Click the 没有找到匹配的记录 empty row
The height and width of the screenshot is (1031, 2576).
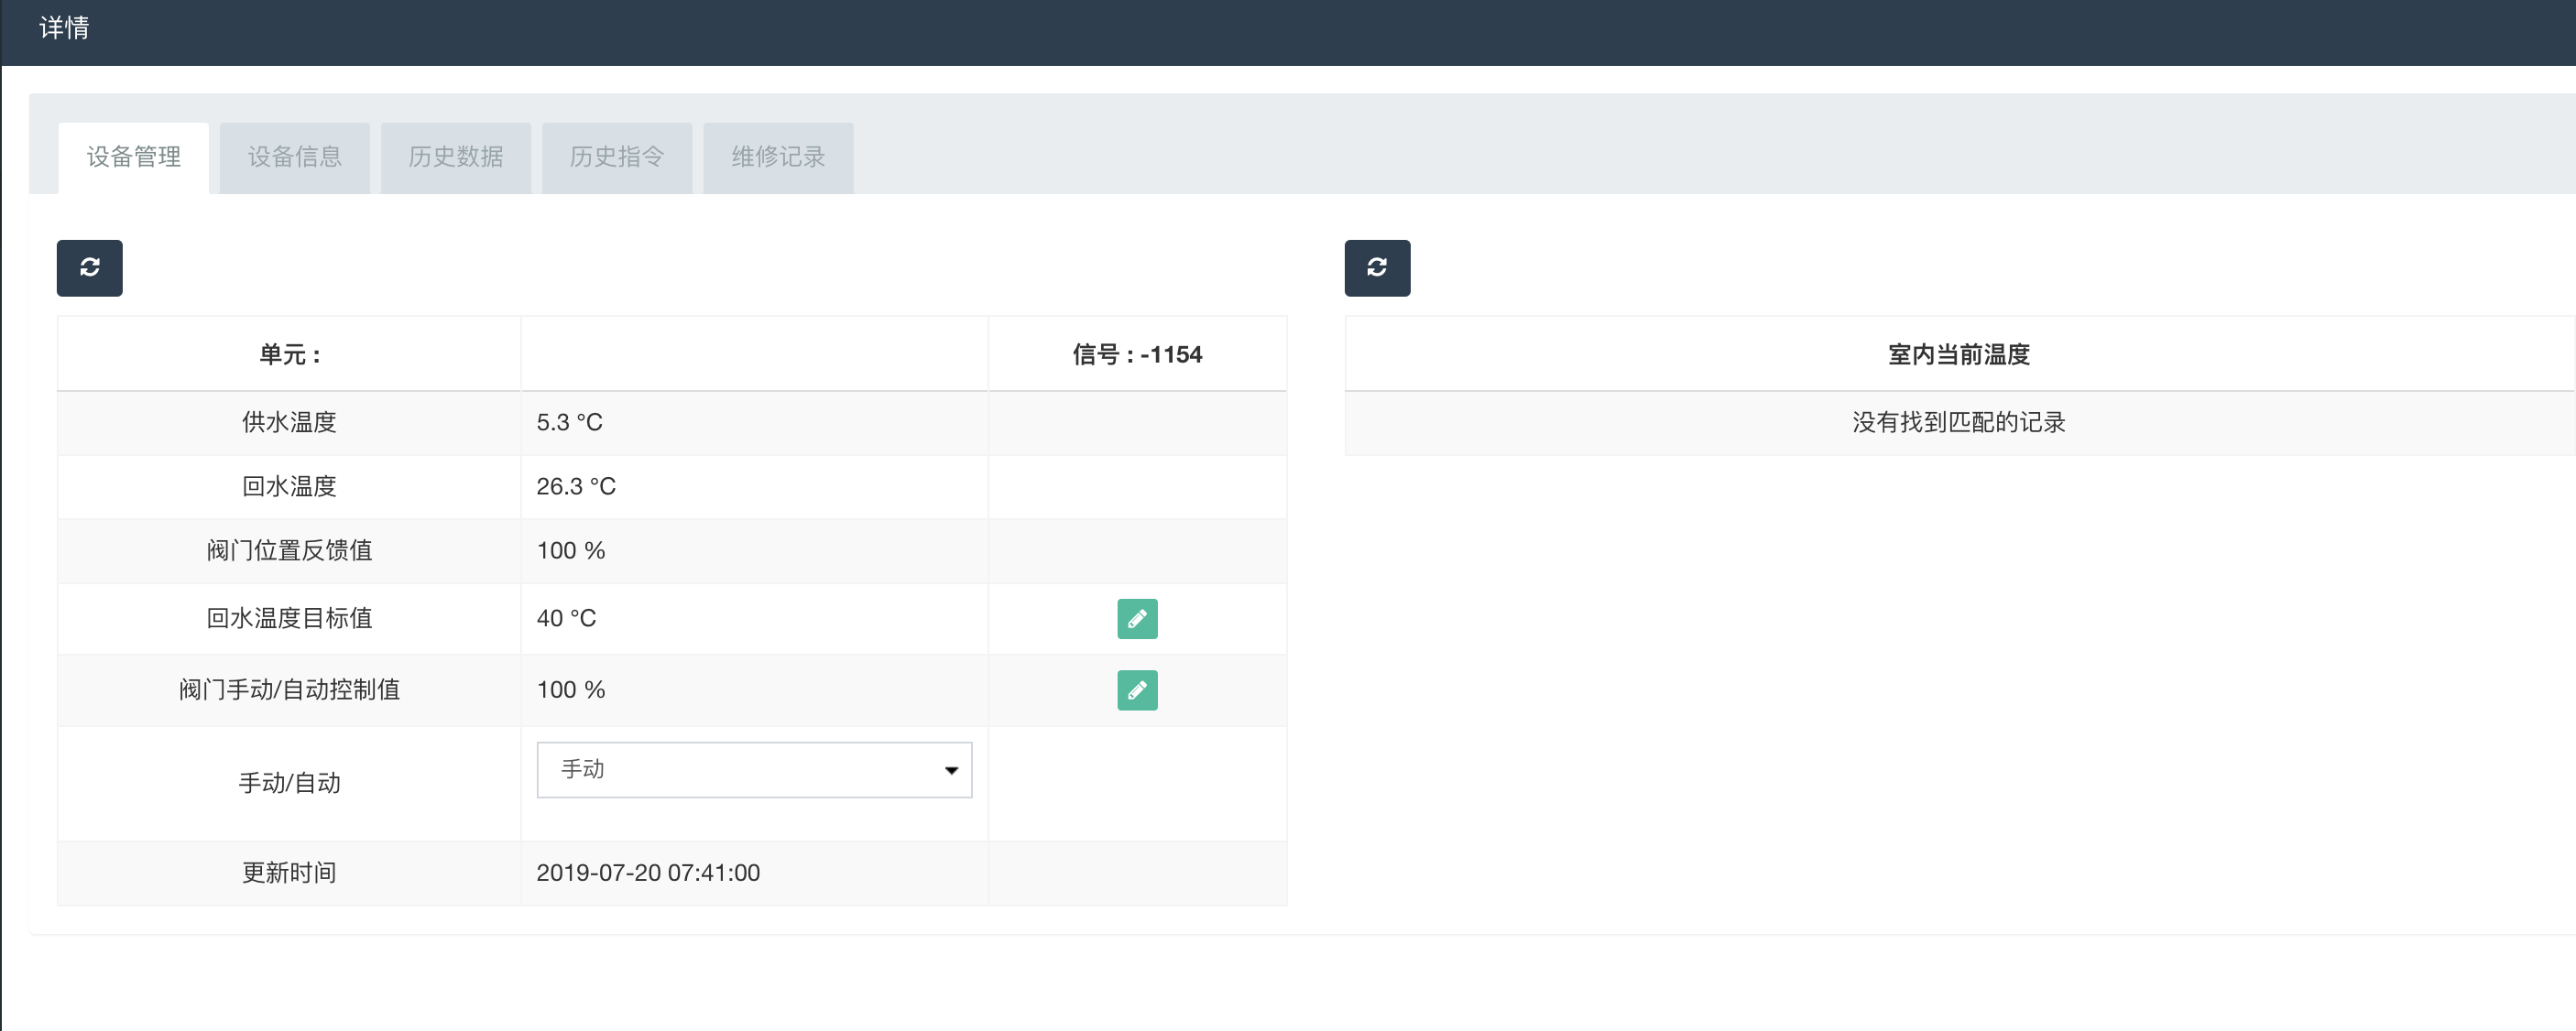[1958, 422]
